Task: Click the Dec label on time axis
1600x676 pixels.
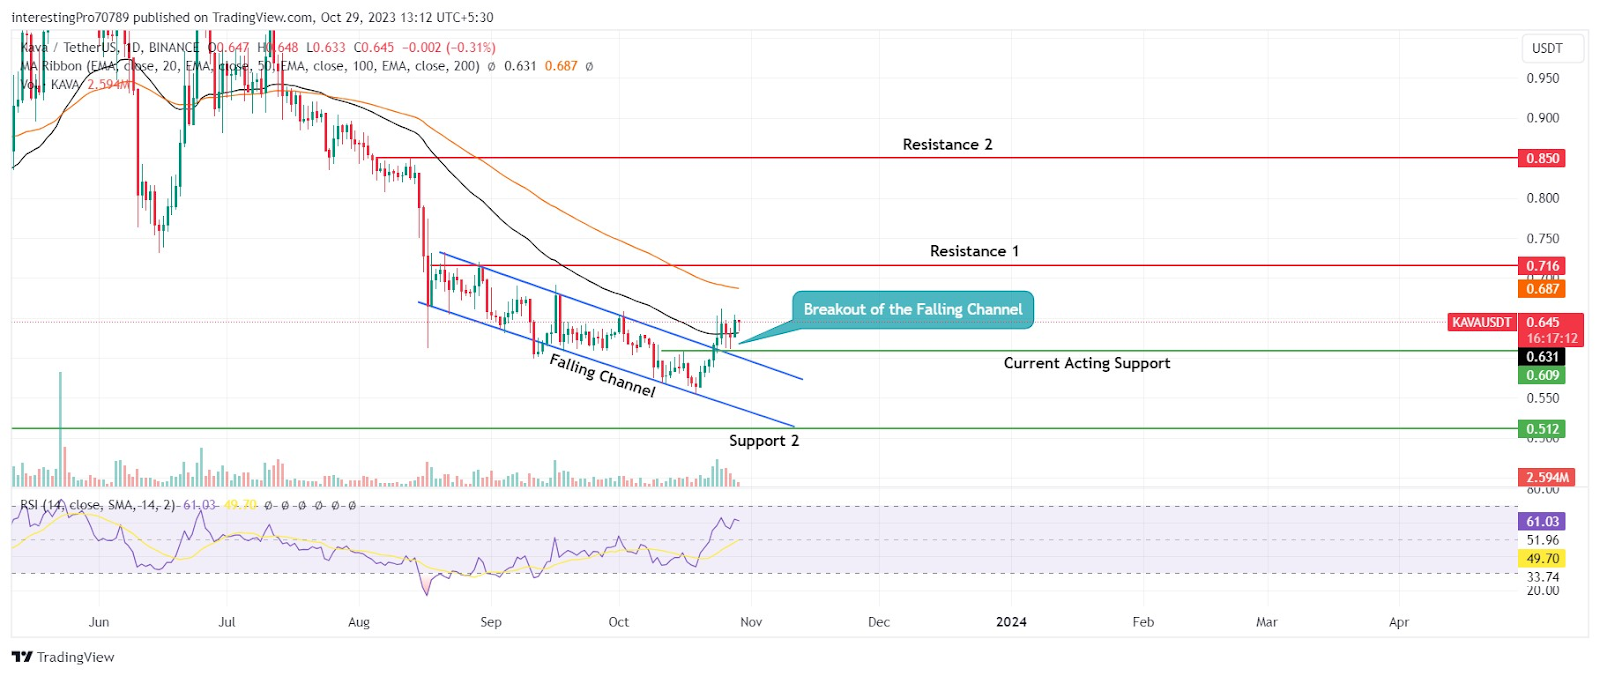Action: click(x=879, y=622)
